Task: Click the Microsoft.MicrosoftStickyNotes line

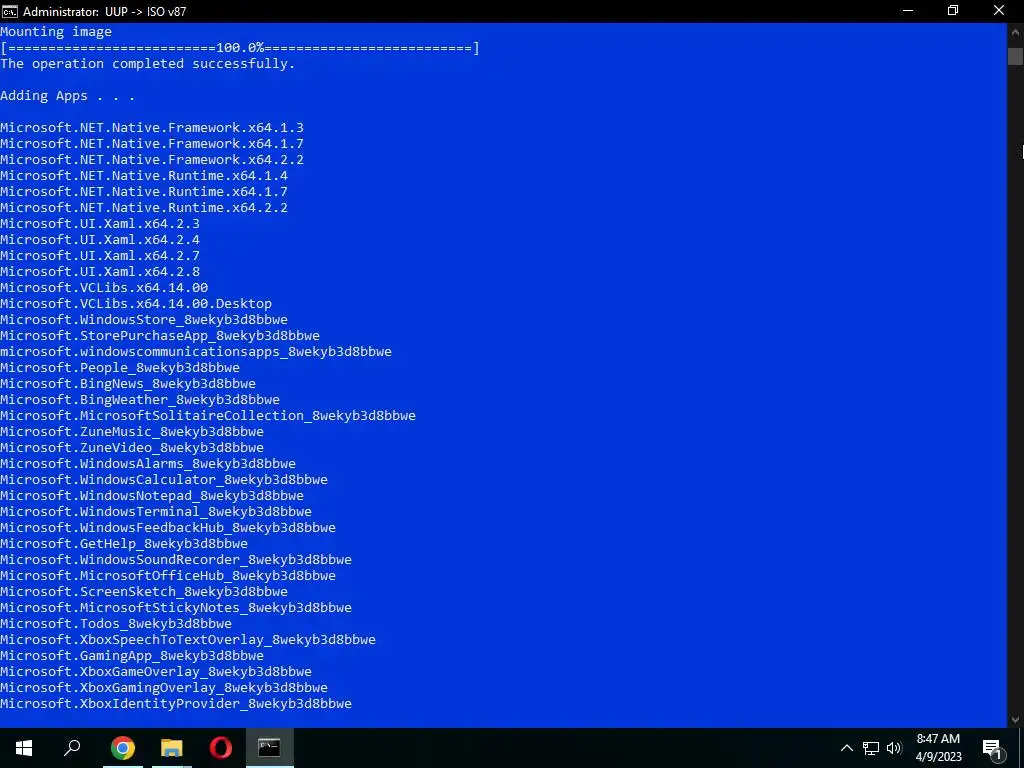Action: (x=176, y=608)
